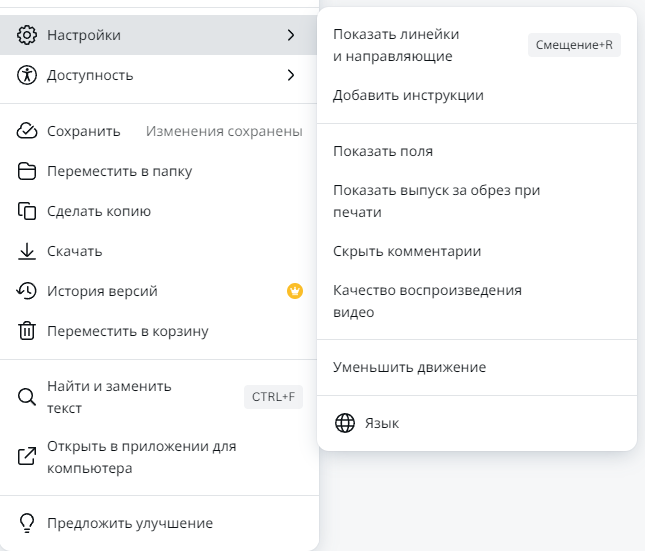
Task: Select Добавить инструкции menu entry
Action: tap(408, 95)
